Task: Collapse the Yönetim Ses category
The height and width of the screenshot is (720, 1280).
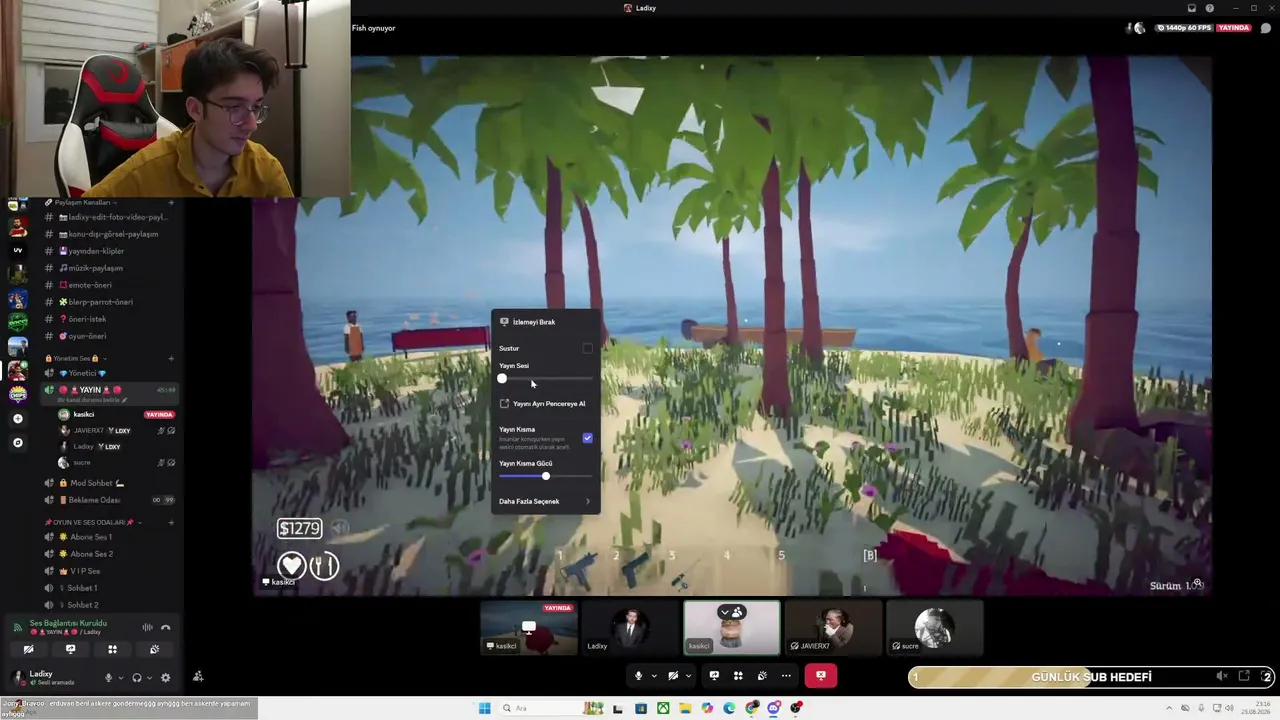Action: point(76,358)
